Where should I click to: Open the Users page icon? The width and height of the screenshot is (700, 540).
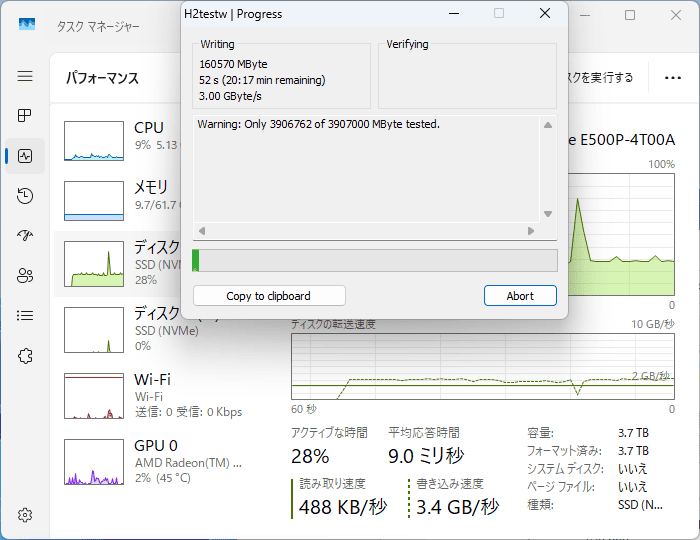[x=25, y=276]
